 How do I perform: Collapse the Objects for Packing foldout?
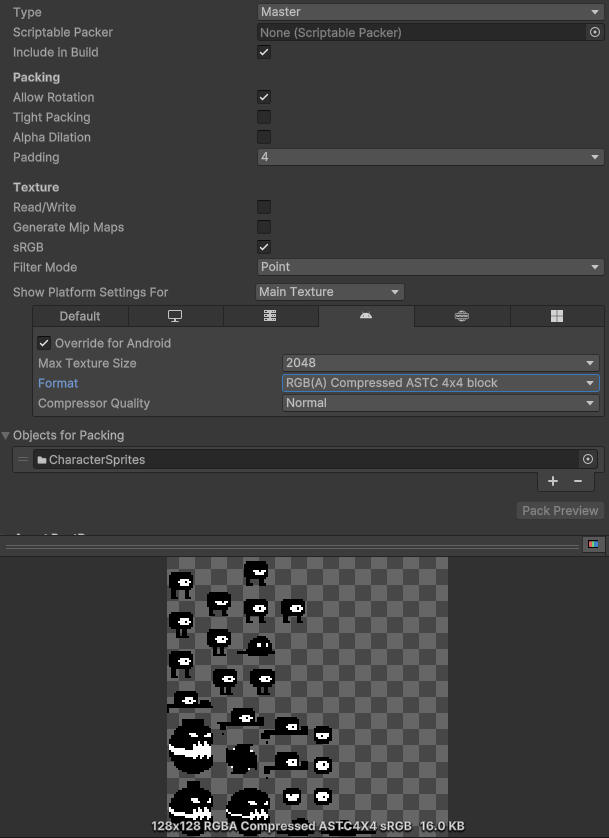point(6,436)
